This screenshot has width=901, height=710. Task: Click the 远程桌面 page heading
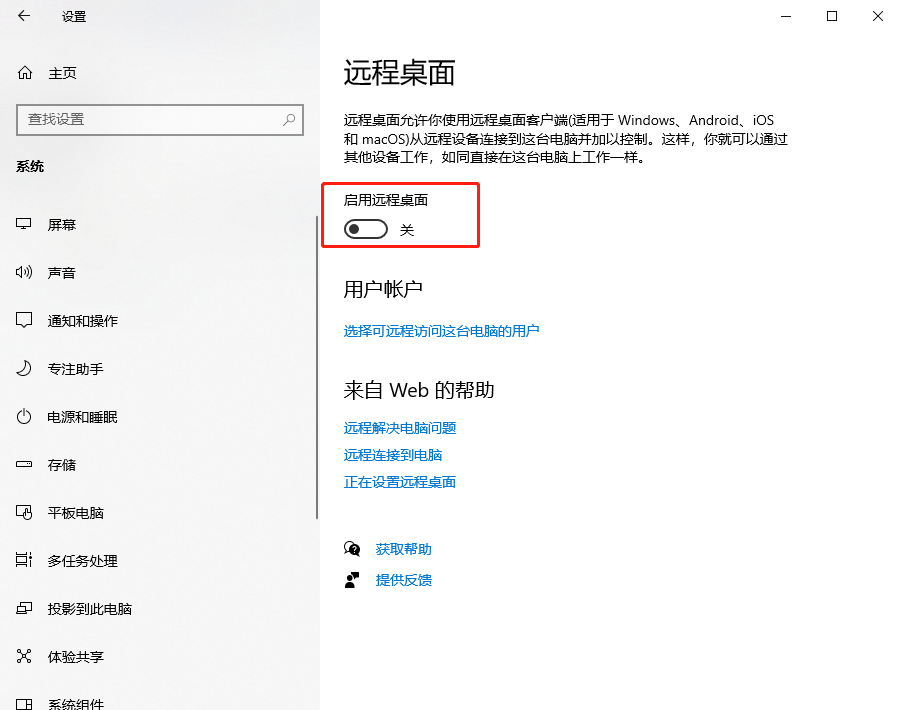399,73
